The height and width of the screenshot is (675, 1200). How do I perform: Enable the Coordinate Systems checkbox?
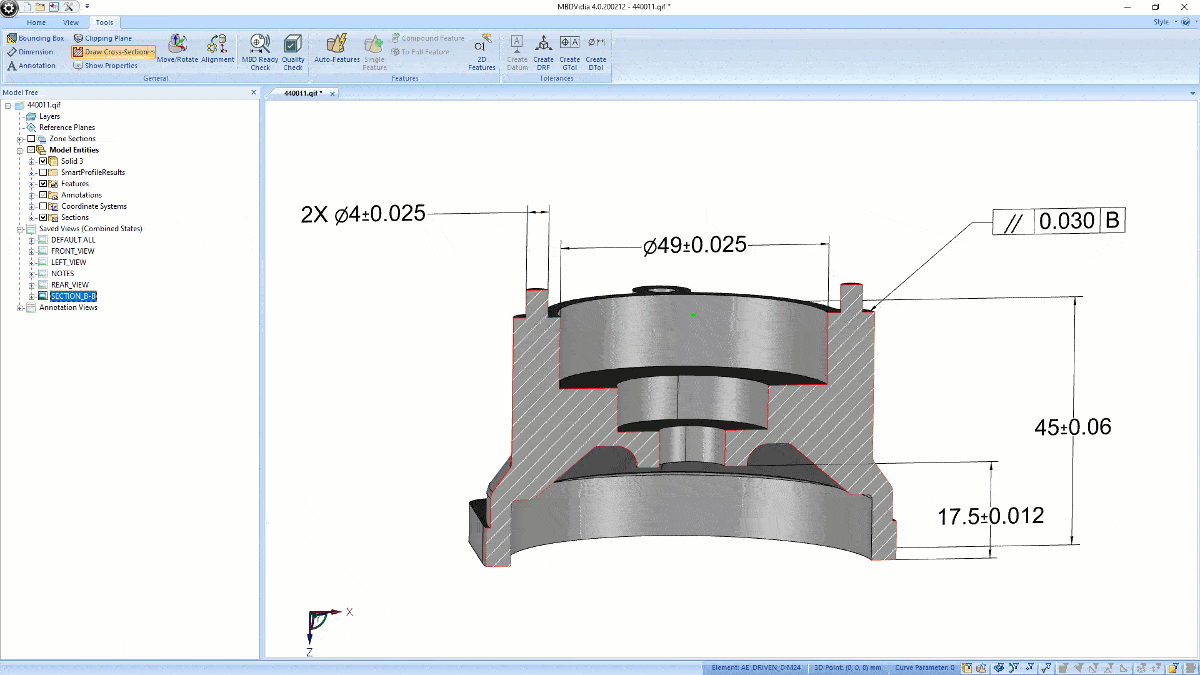44,206
